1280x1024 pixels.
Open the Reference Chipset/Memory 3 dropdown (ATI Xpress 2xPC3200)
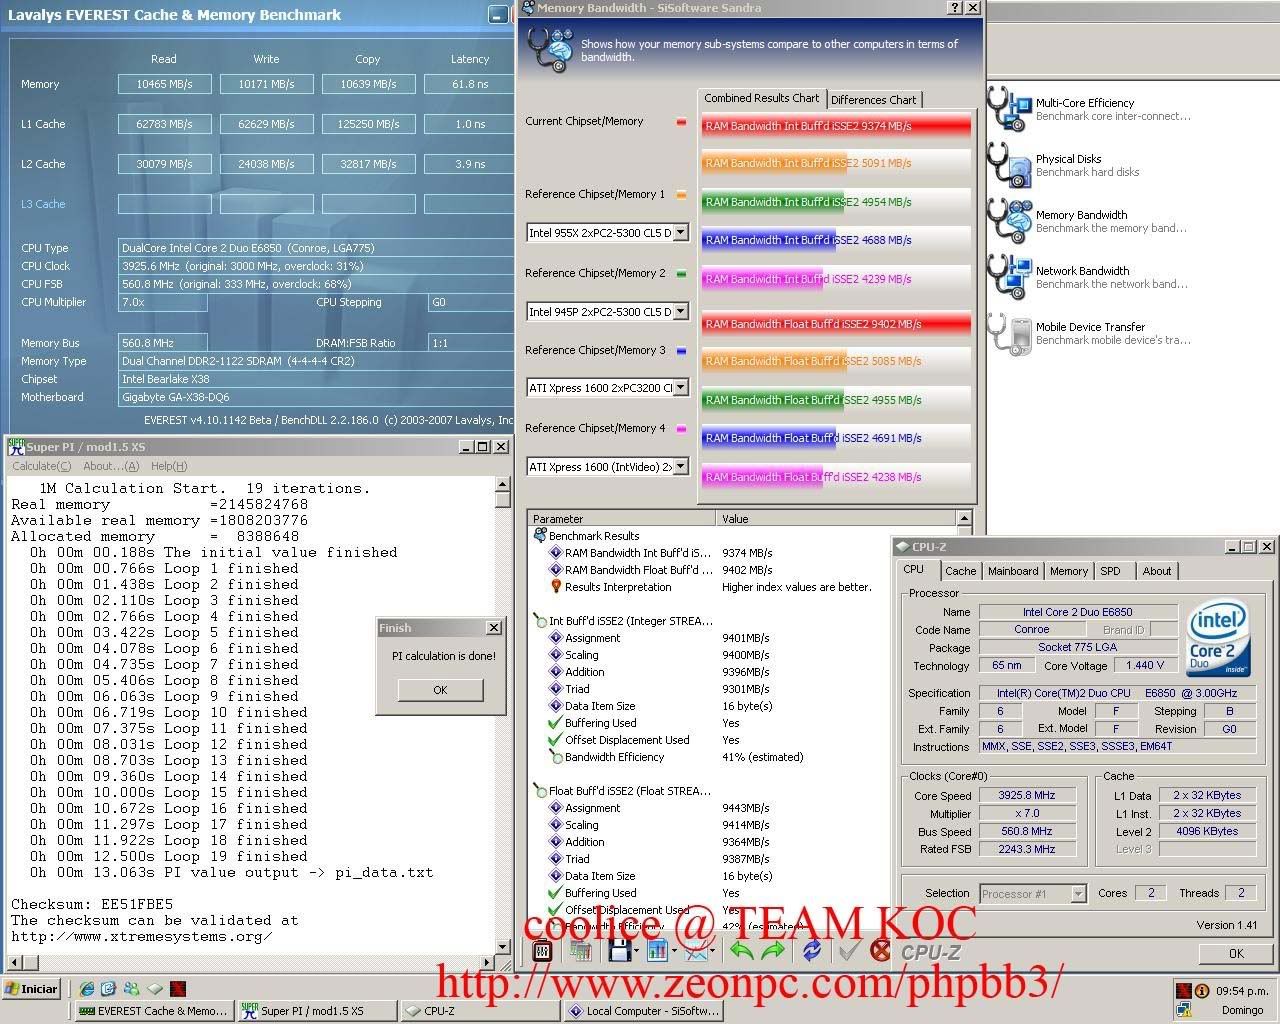[x=681, y=388]
